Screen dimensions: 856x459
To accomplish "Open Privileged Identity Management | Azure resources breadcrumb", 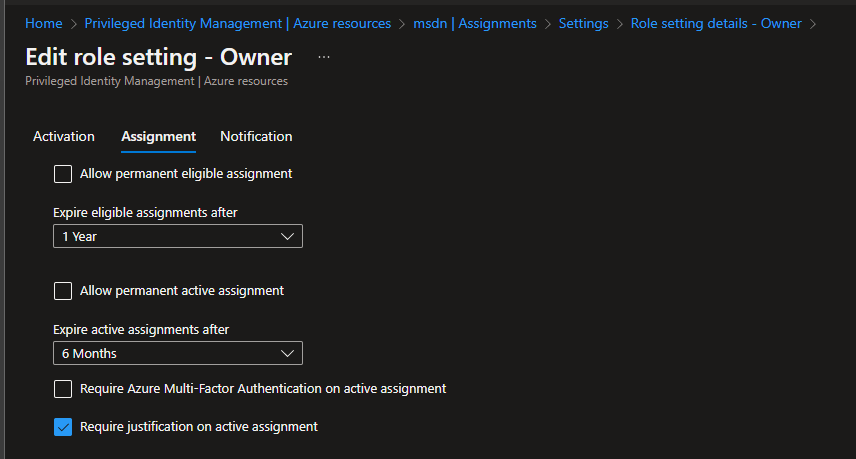I will 237,23.
